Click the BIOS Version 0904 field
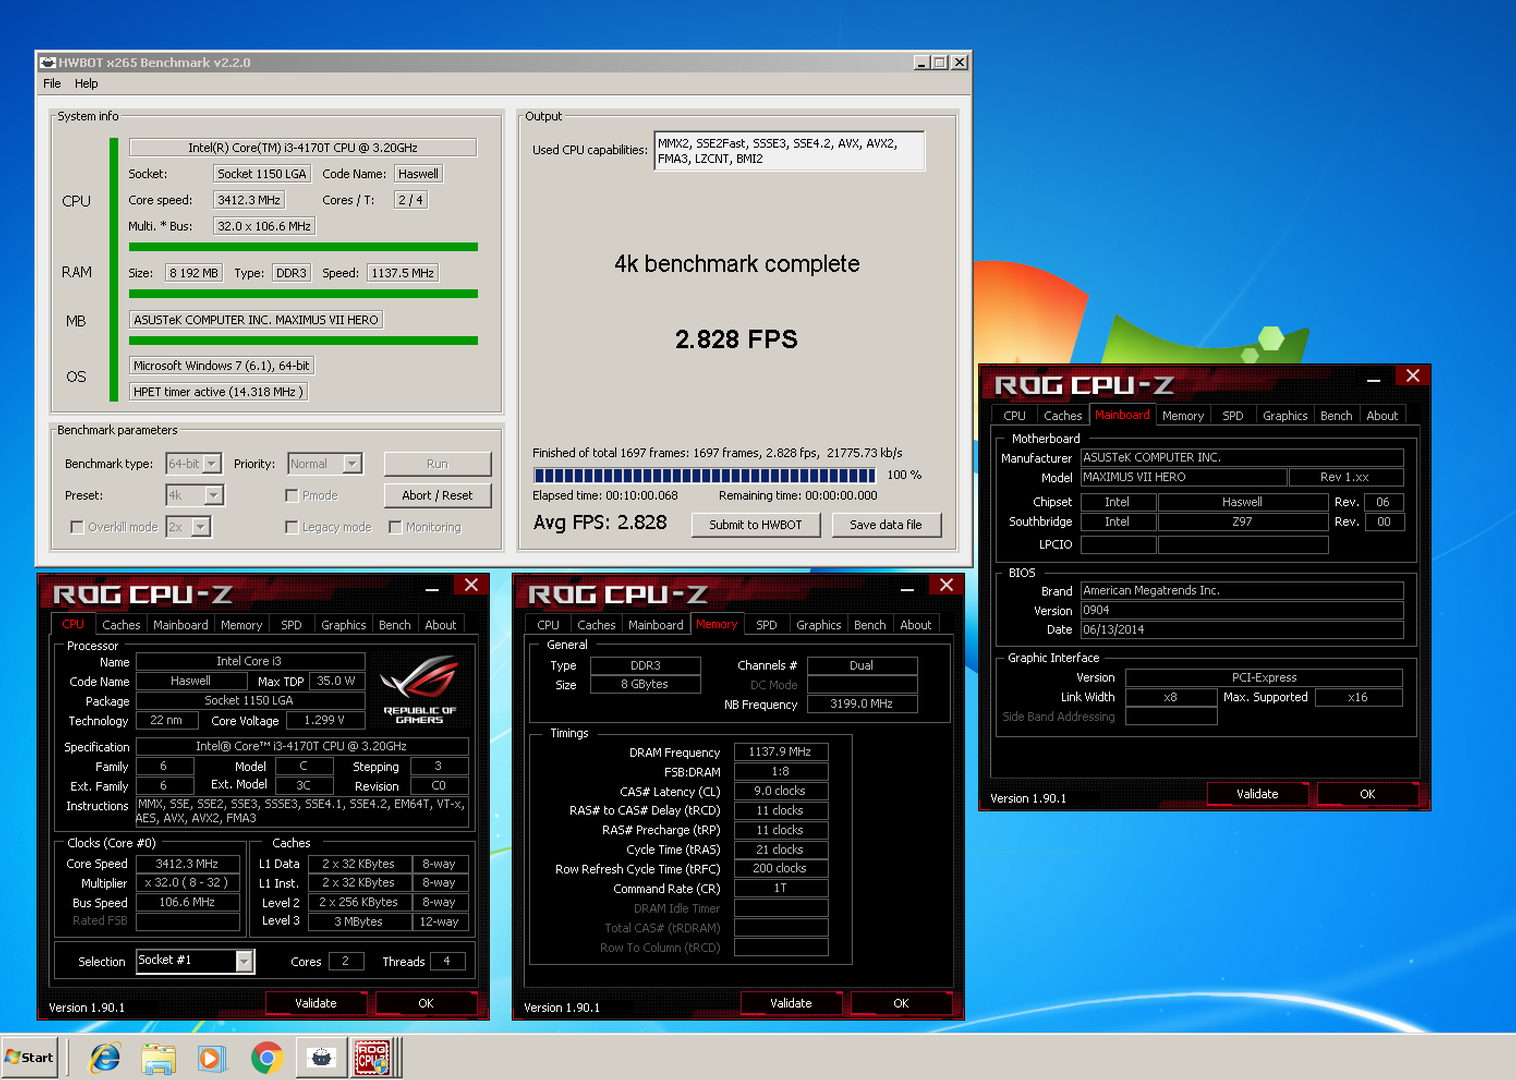 (x=1242, y=610)
